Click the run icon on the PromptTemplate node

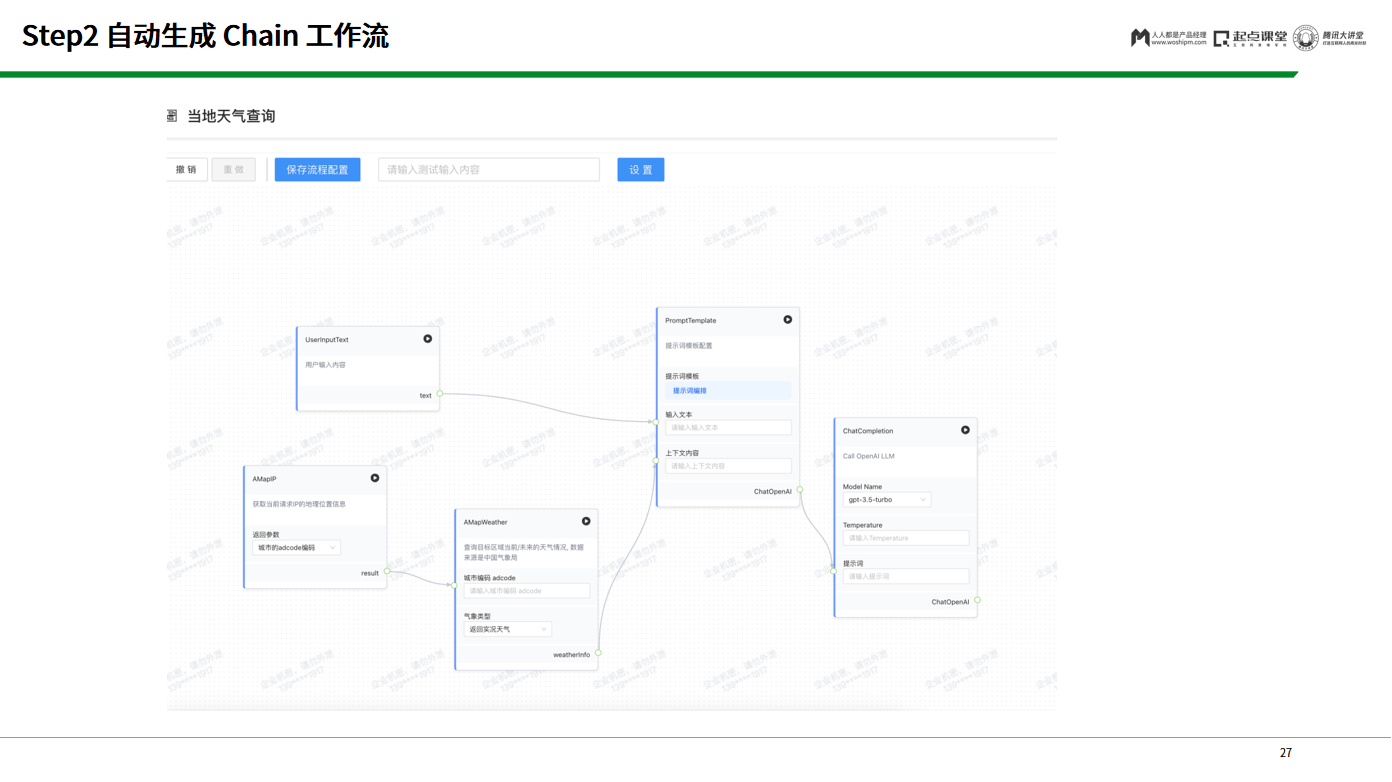coord(789,320)
